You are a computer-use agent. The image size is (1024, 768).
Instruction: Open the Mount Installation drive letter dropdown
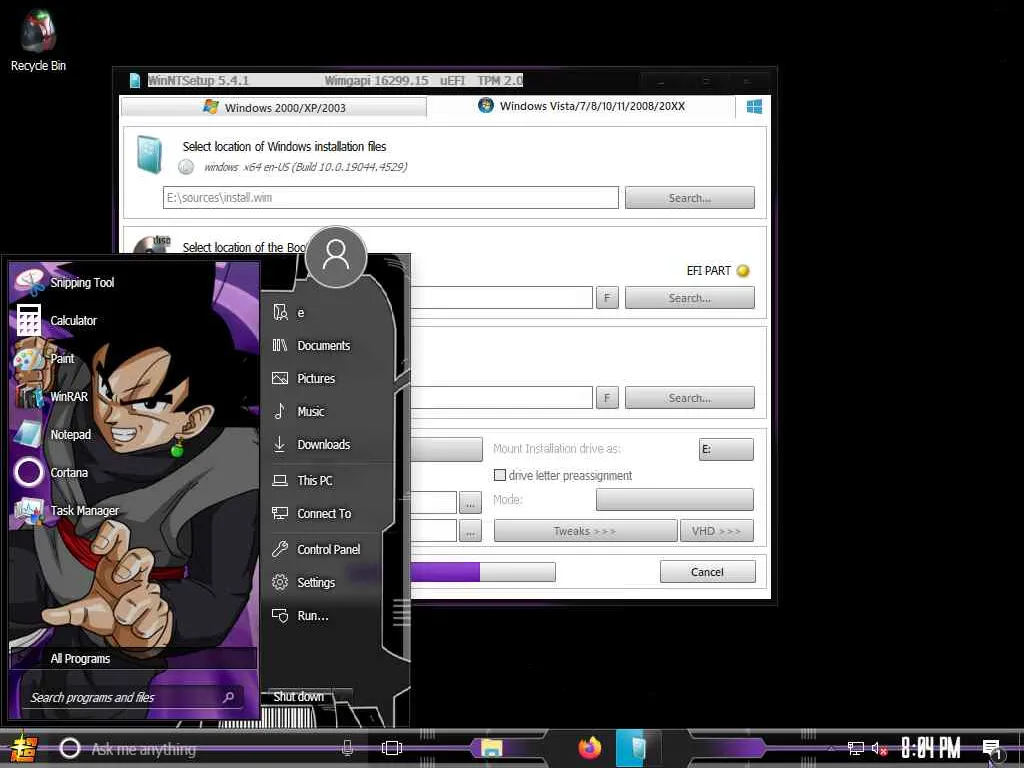tap(726, 449)
